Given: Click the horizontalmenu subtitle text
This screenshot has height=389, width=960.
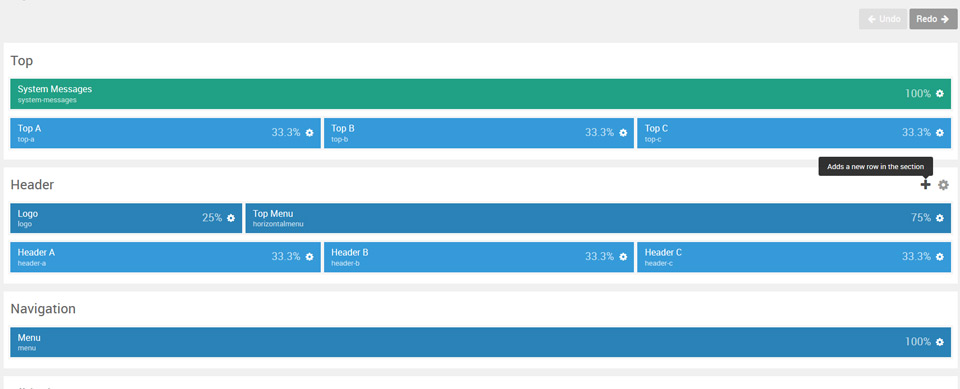Looking at the screenshot, I should coord(278,224).
